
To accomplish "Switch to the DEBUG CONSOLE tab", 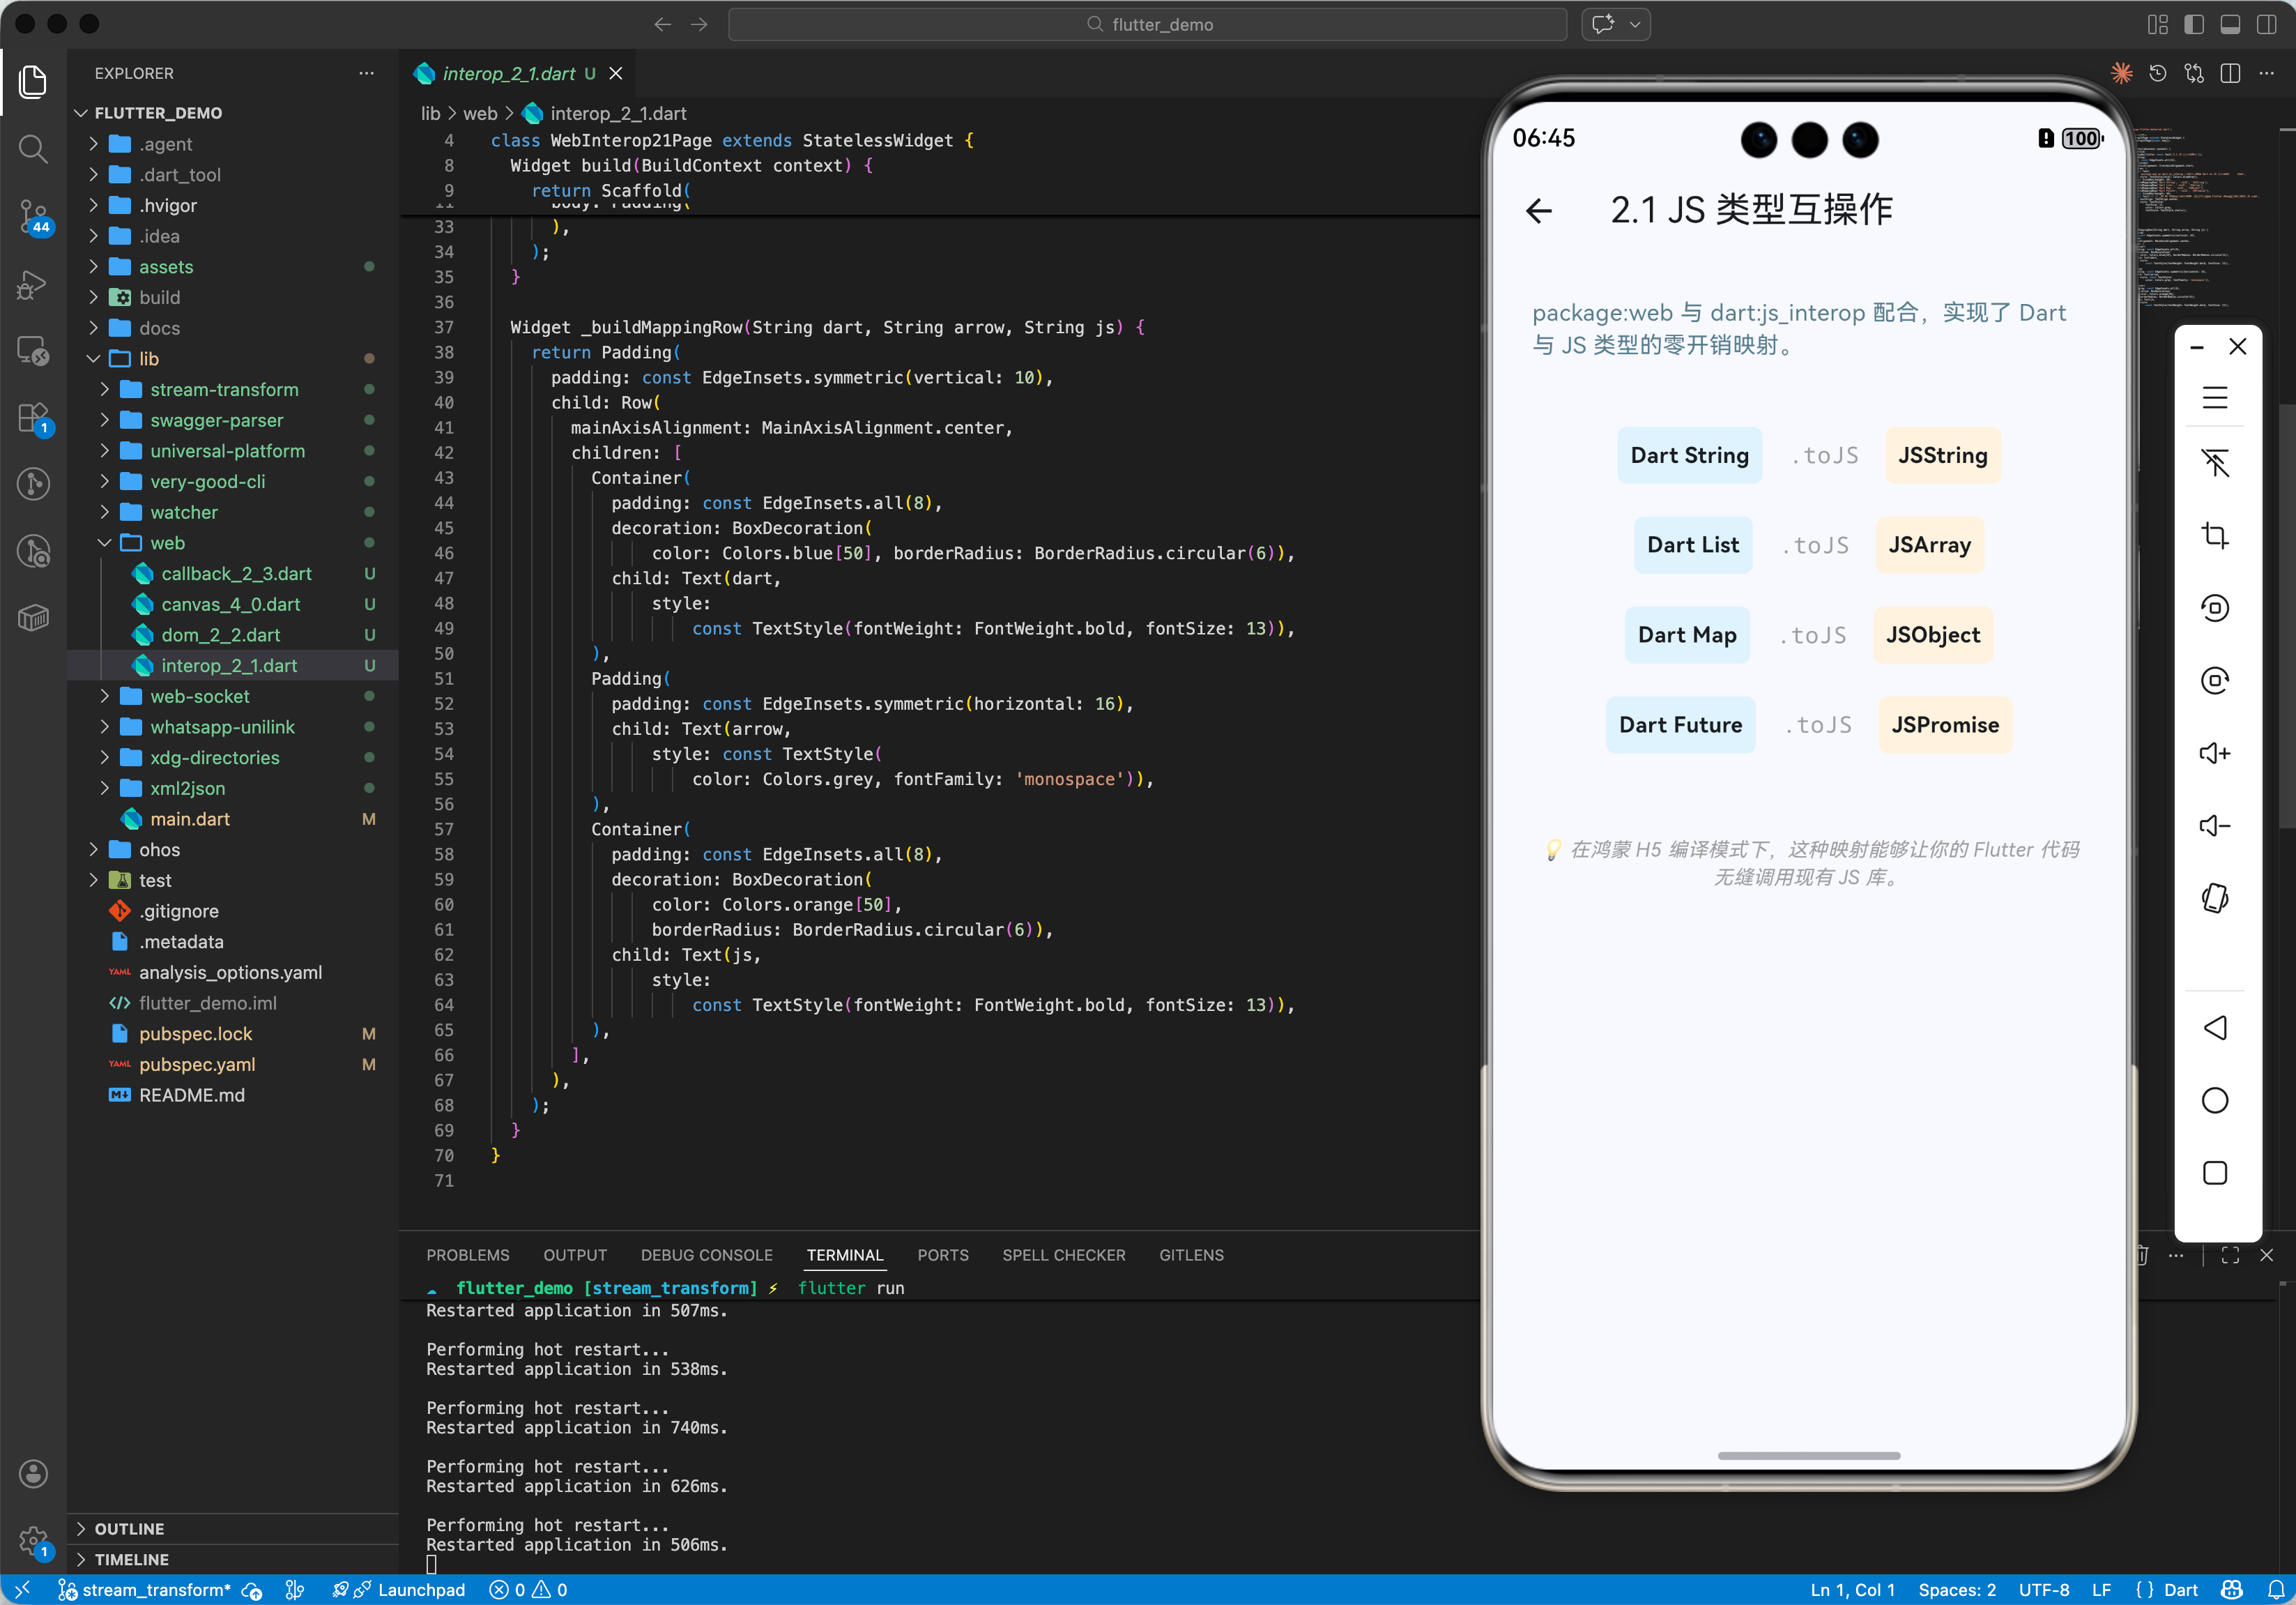I will [706, 1255].
